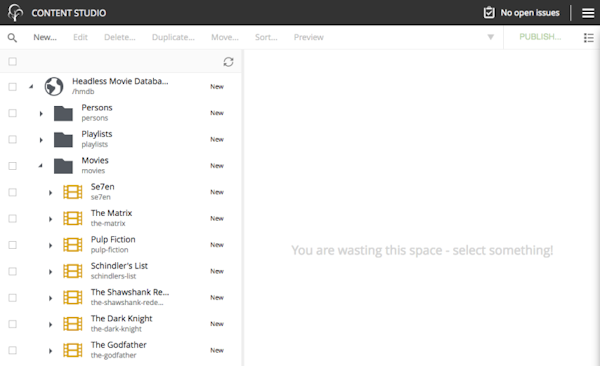Click the Content Studio tree logo
The image size is (600, 366).
coord(15,13)
